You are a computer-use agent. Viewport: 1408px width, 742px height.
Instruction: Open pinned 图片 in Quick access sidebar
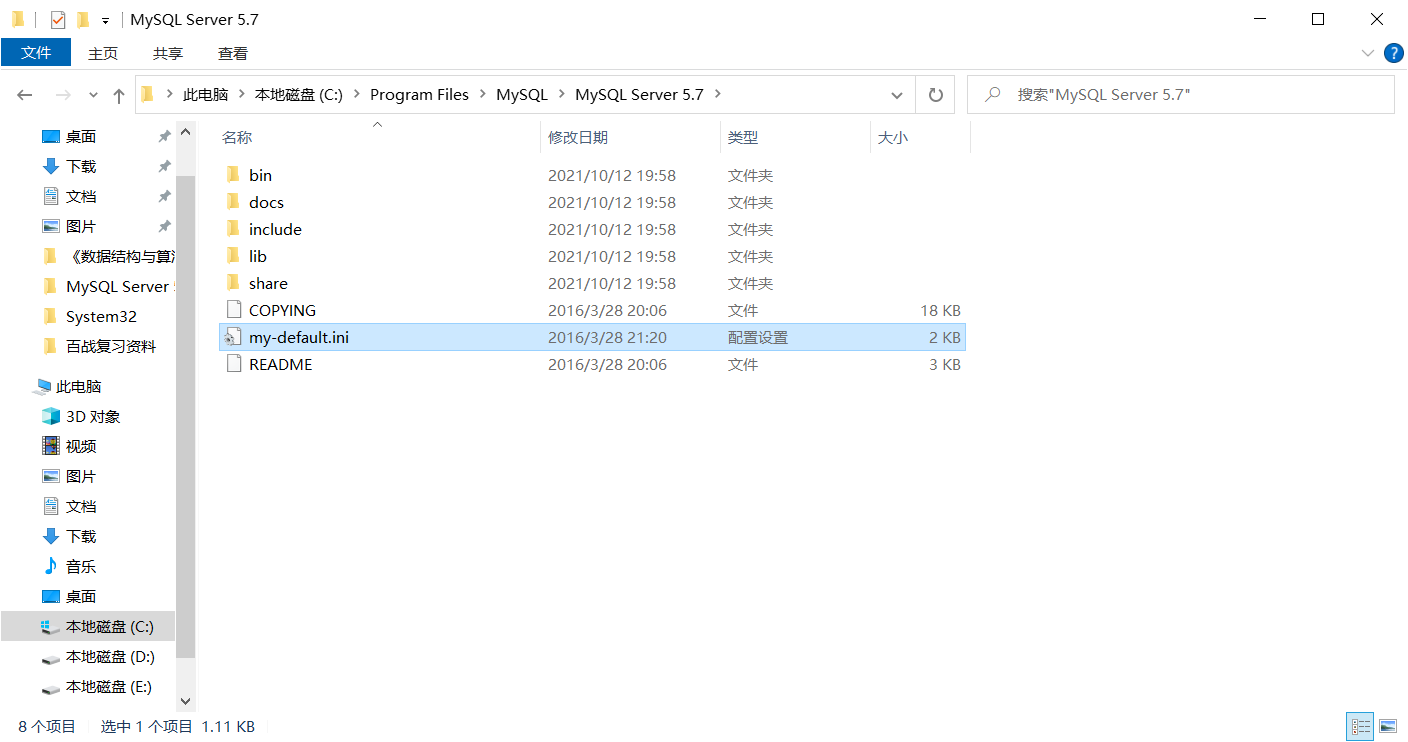[81, 227]
